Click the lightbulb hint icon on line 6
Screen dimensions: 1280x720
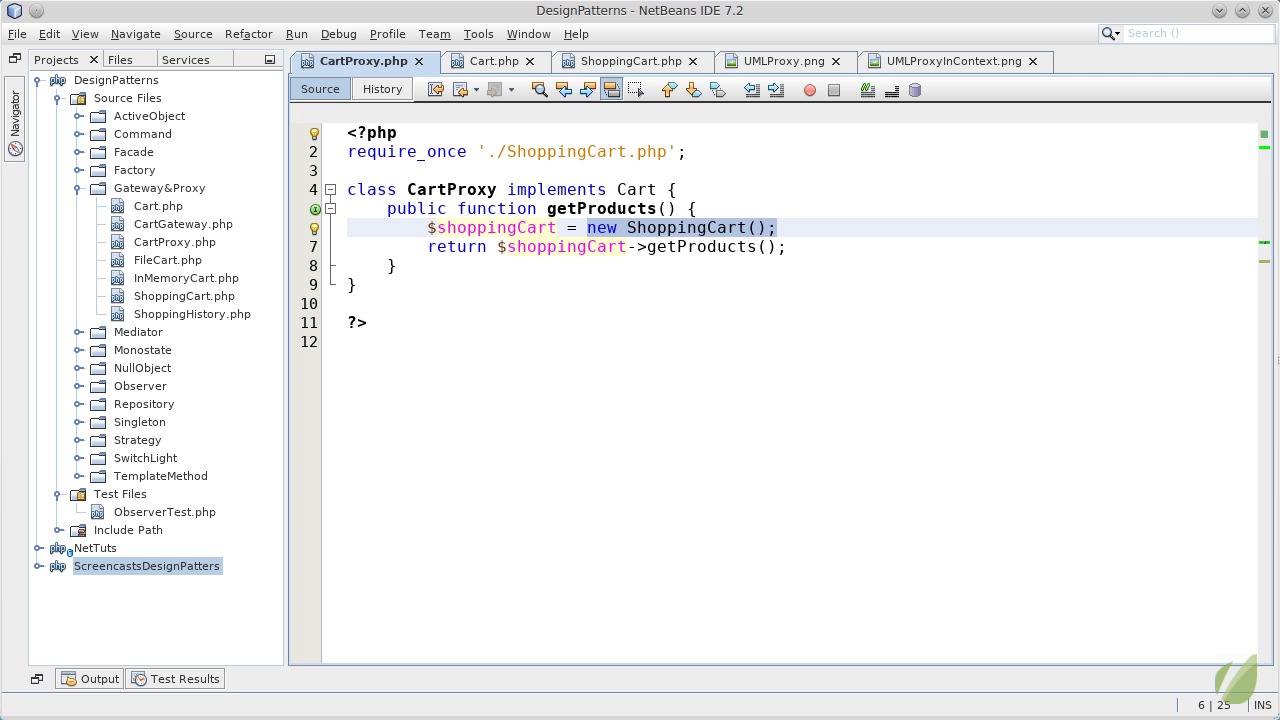[x=314, y=228]
